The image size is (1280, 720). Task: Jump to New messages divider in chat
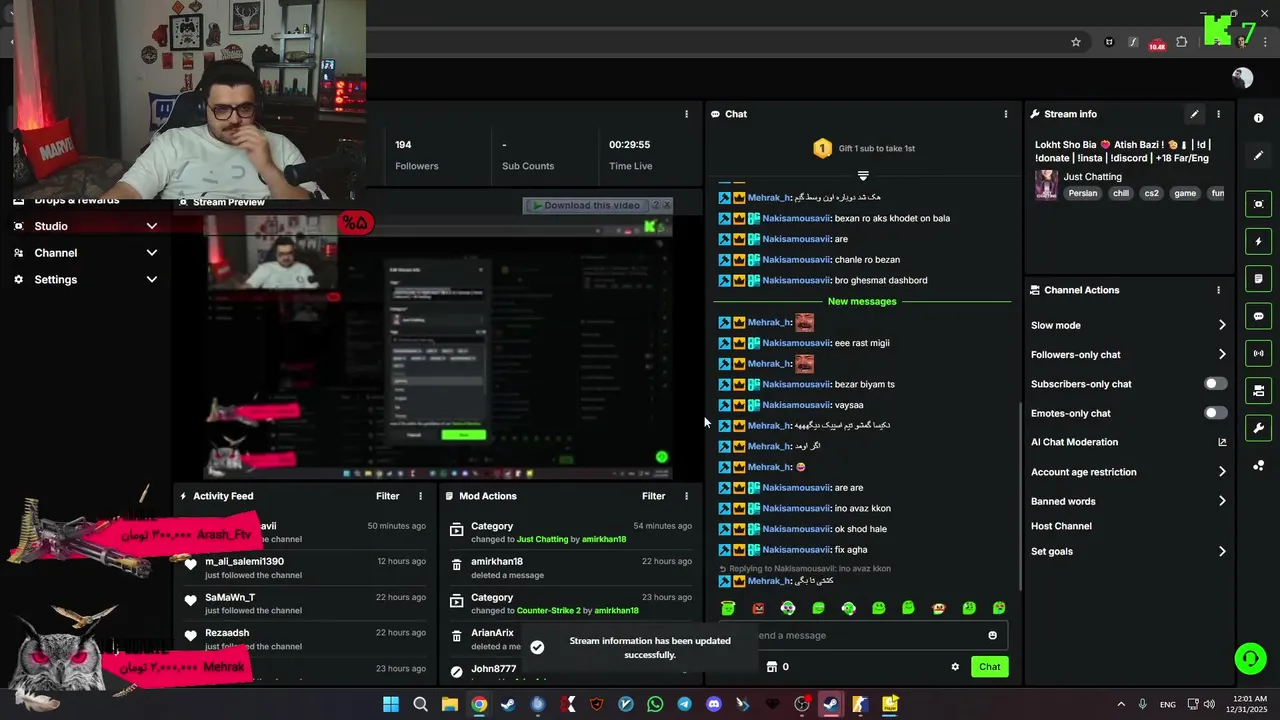(862, 301)
